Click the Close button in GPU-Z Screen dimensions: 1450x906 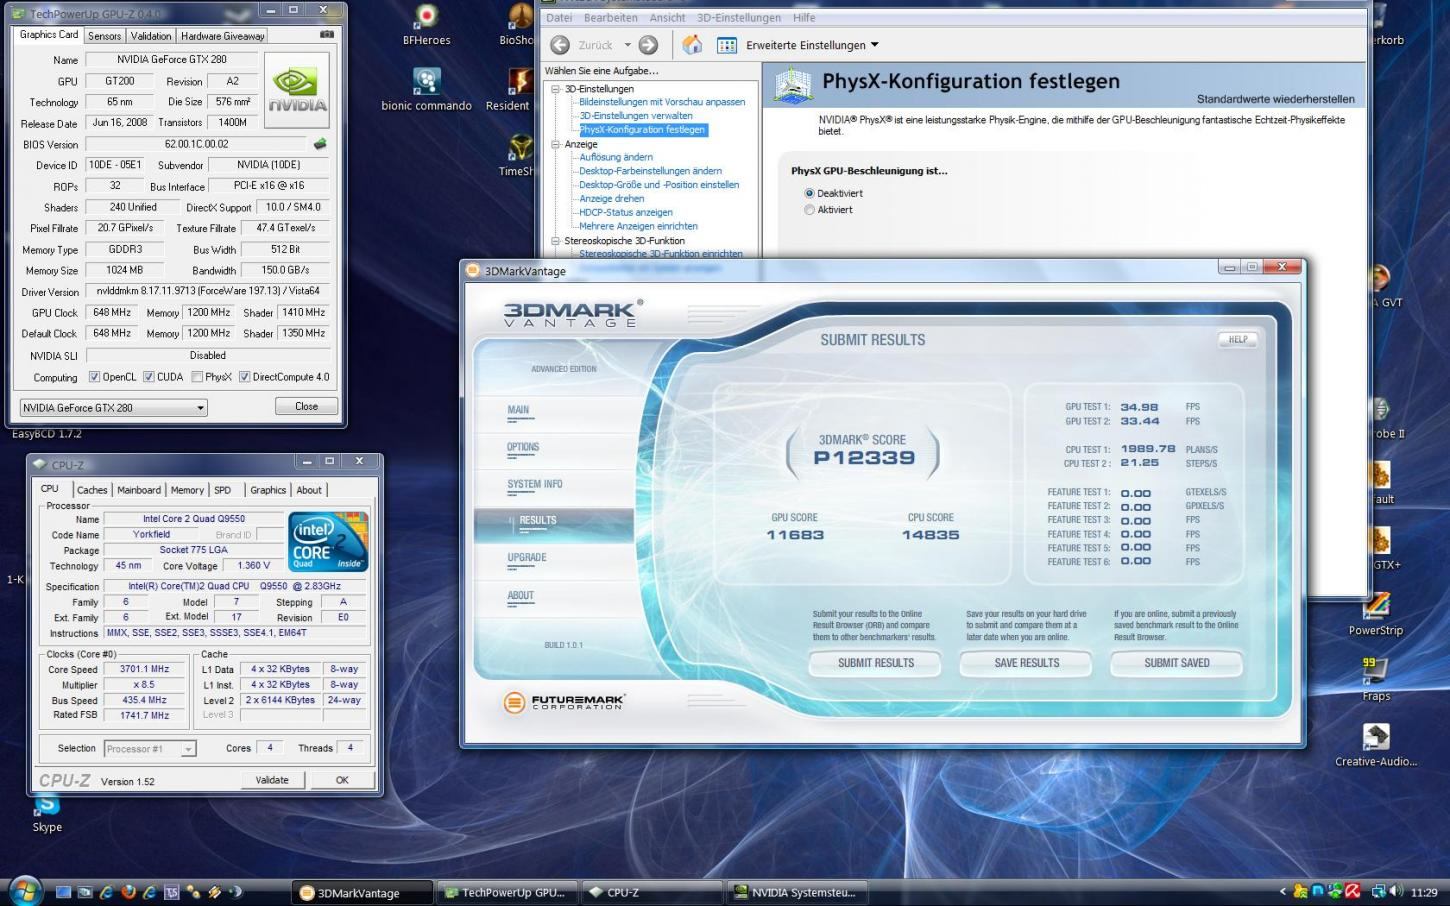306,406
